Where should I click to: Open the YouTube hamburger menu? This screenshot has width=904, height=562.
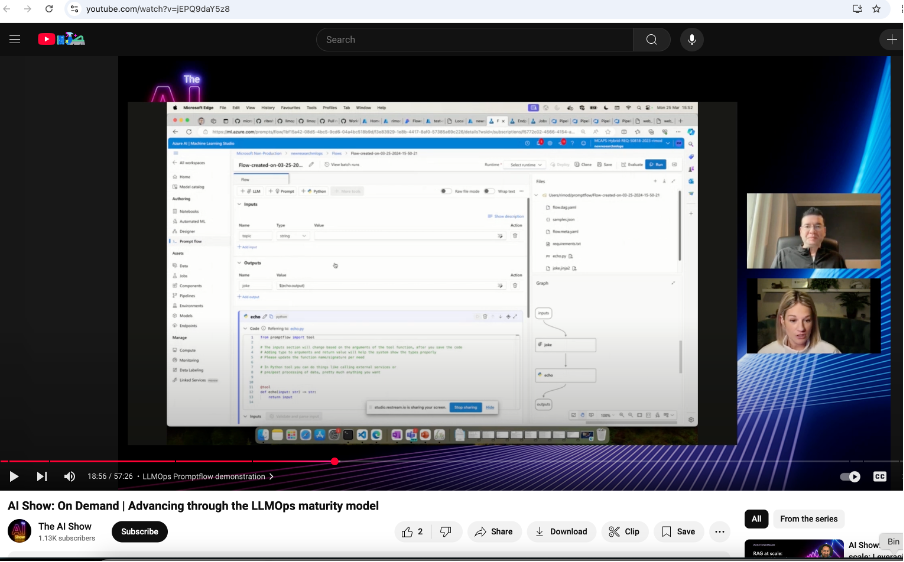pyautogui.click(x=15, y=39)
